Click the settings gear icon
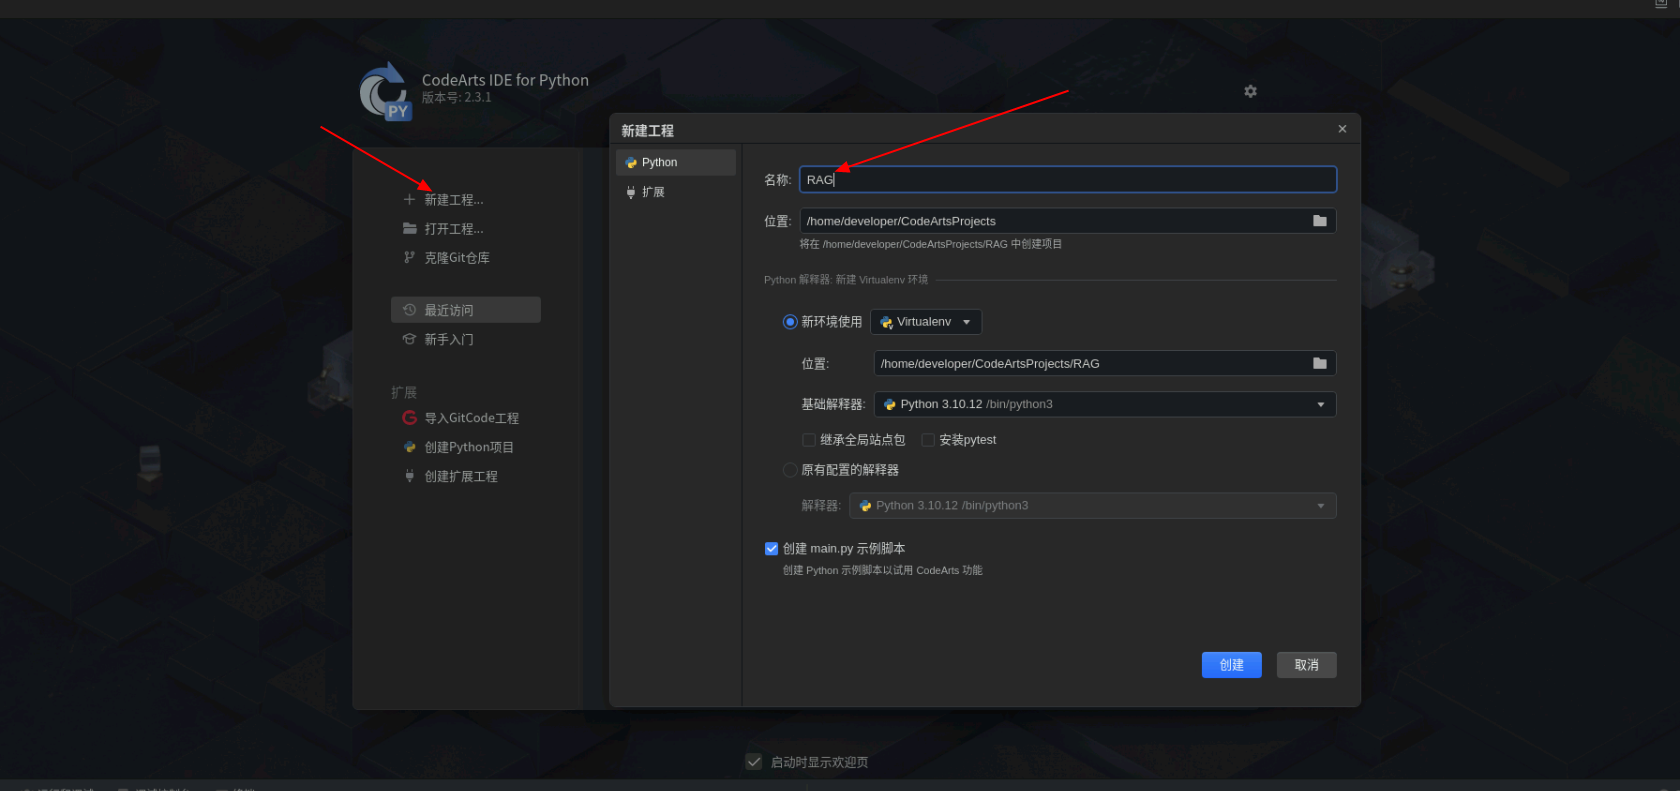Viewport: 1680px width, 791px height. coord(1250,91)
